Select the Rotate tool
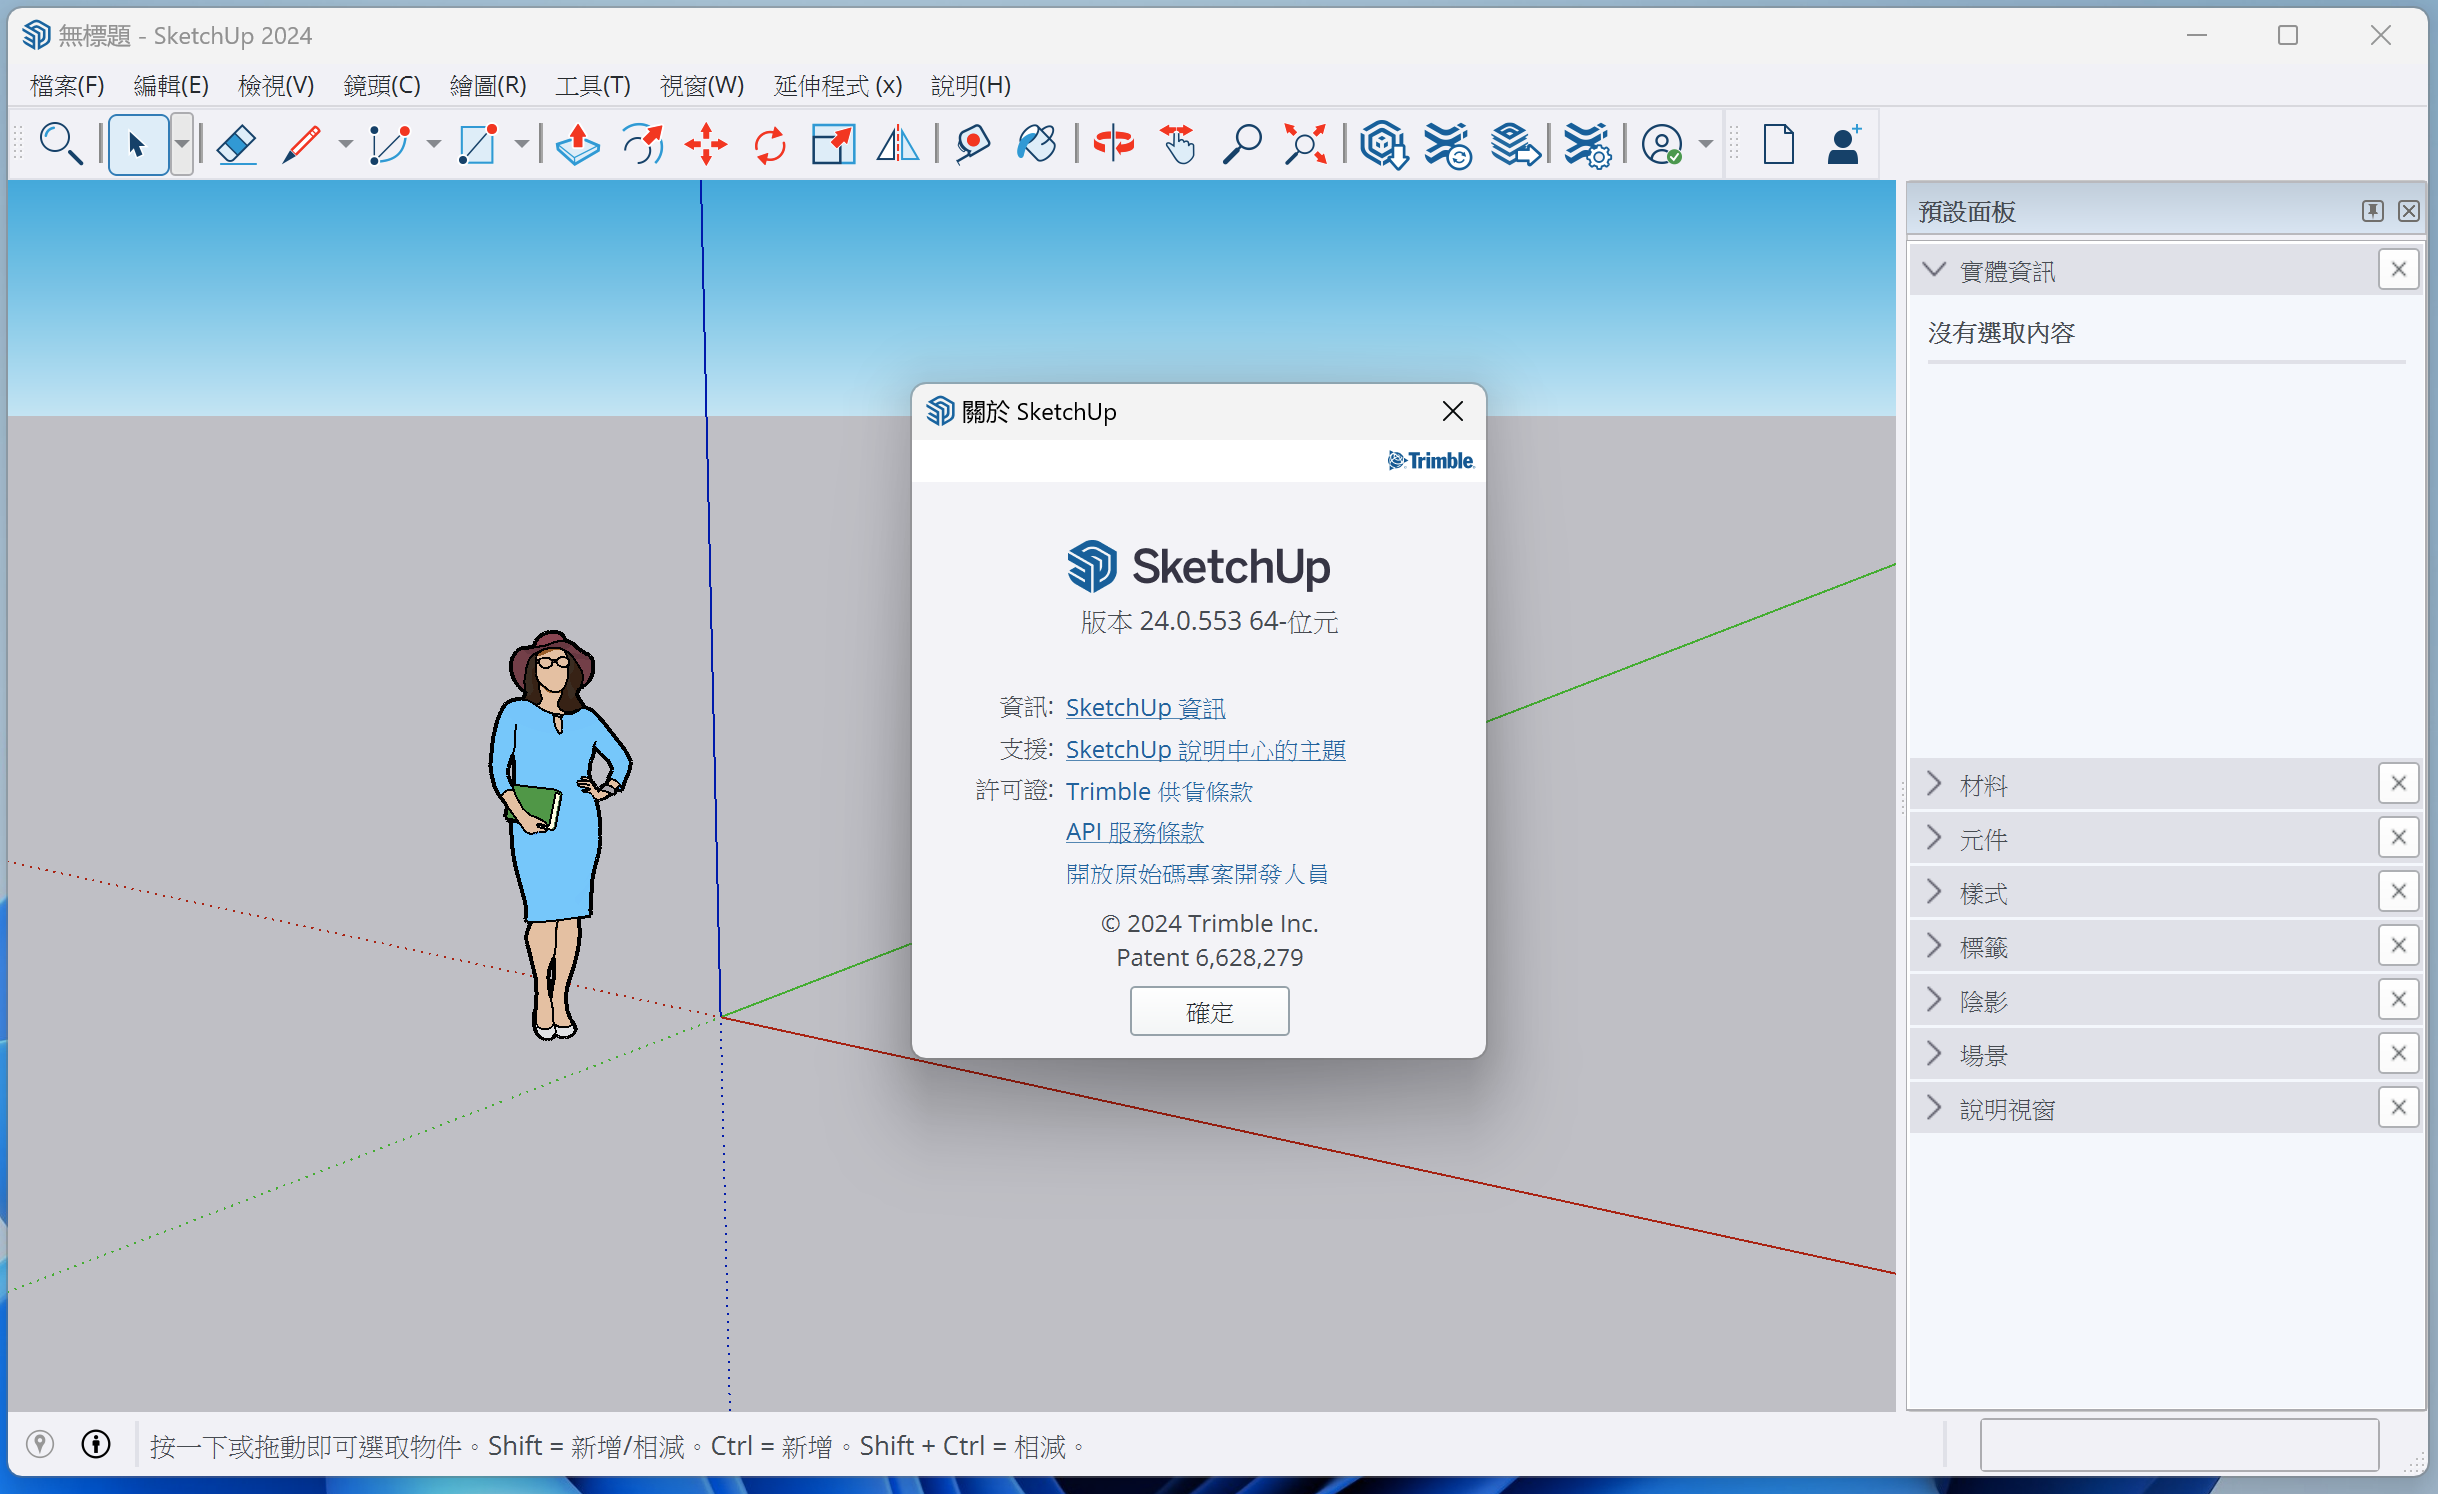This screenshot has height=1494, width=2438. tap(770, 145)
